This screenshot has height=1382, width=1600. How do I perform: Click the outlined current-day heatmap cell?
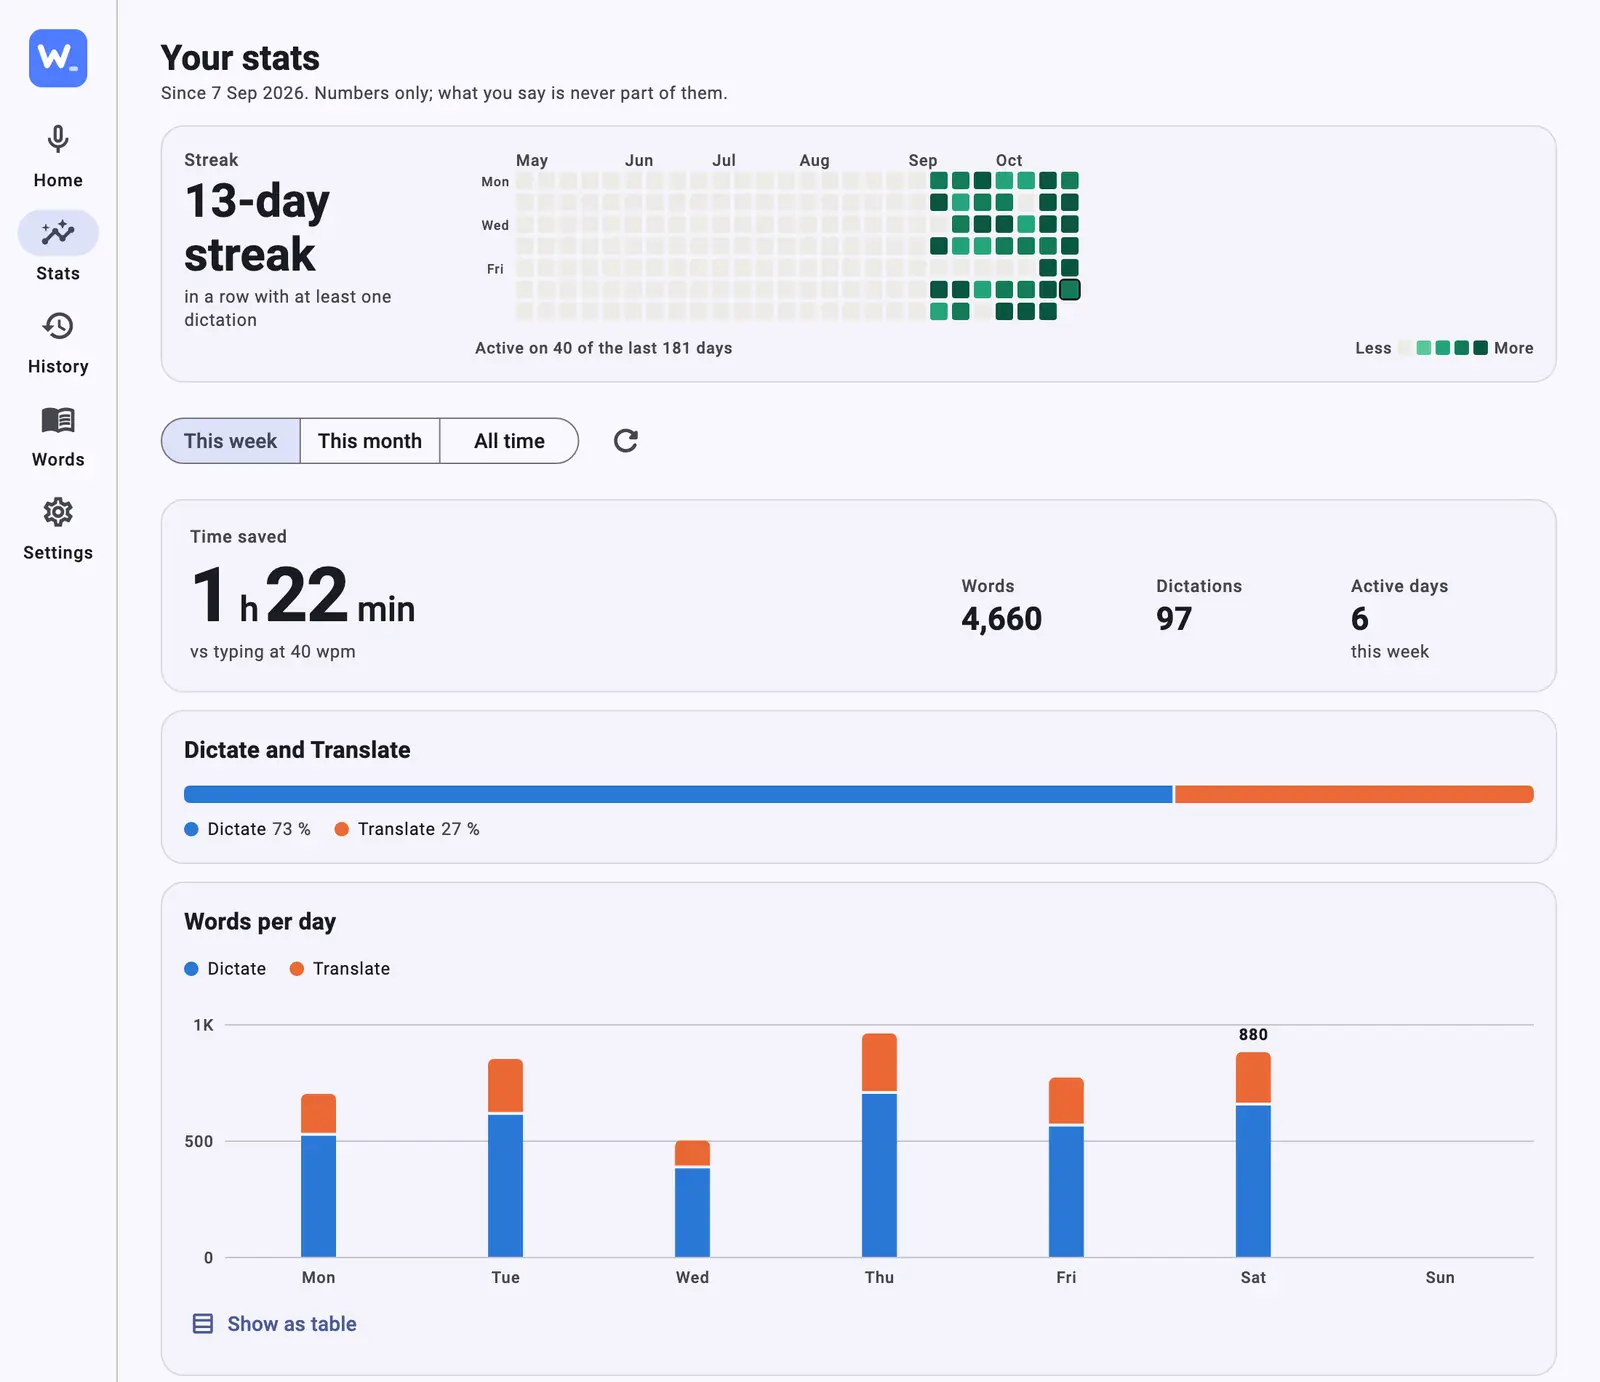pos(1069,289)
